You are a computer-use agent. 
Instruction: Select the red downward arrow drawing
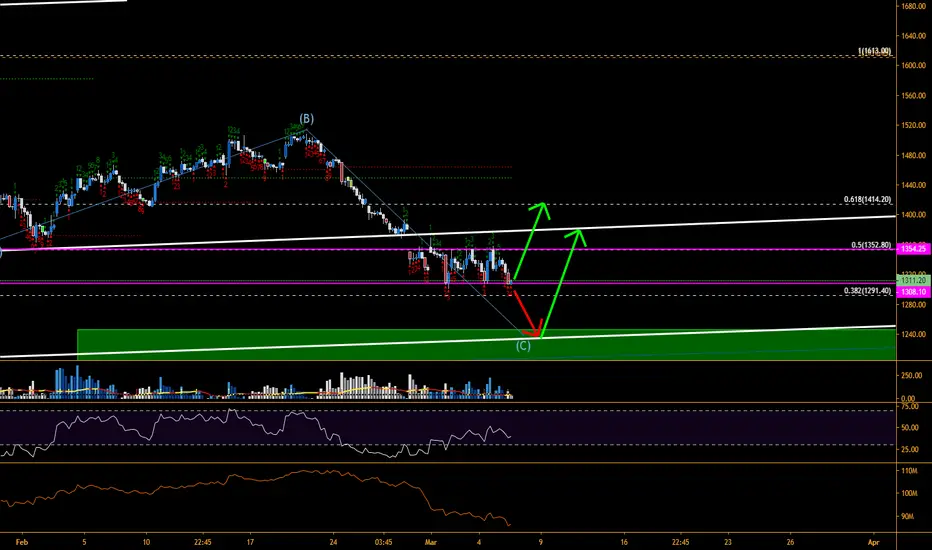point(528,314)
